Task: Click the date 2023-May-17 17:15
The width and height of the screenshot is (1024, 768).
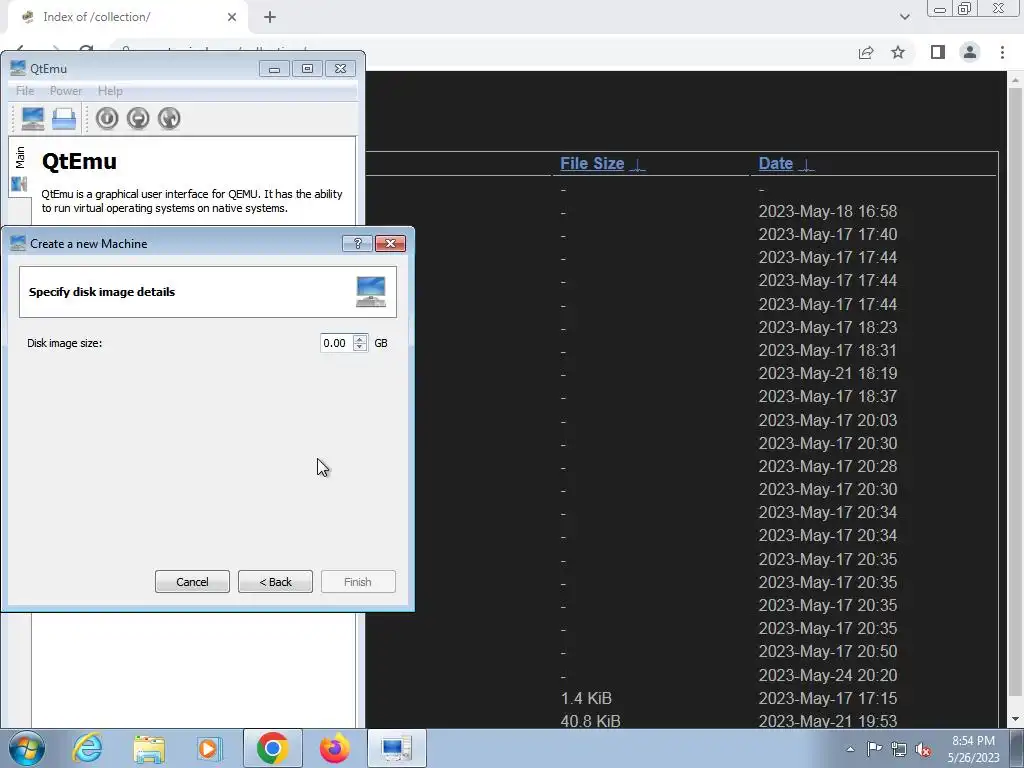Action: click(x=827, y=699)
